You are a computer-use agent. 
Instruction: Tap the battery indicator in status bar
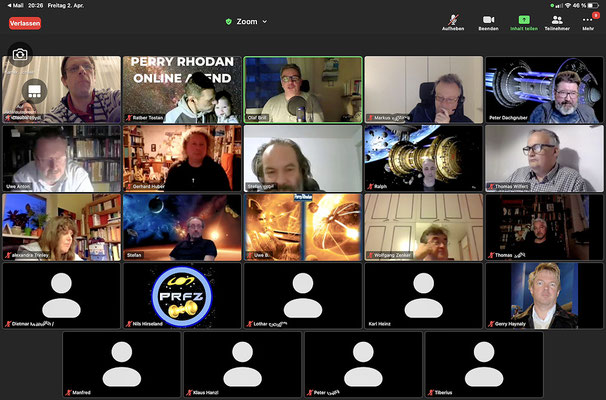point(593,5)
